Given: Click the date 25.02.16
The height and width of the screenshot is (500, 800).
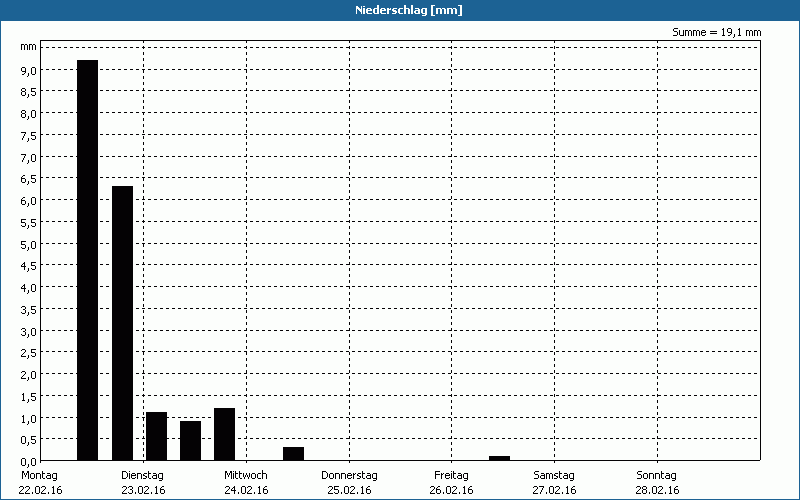Looking at the screenshot, I should pos(349,490).
